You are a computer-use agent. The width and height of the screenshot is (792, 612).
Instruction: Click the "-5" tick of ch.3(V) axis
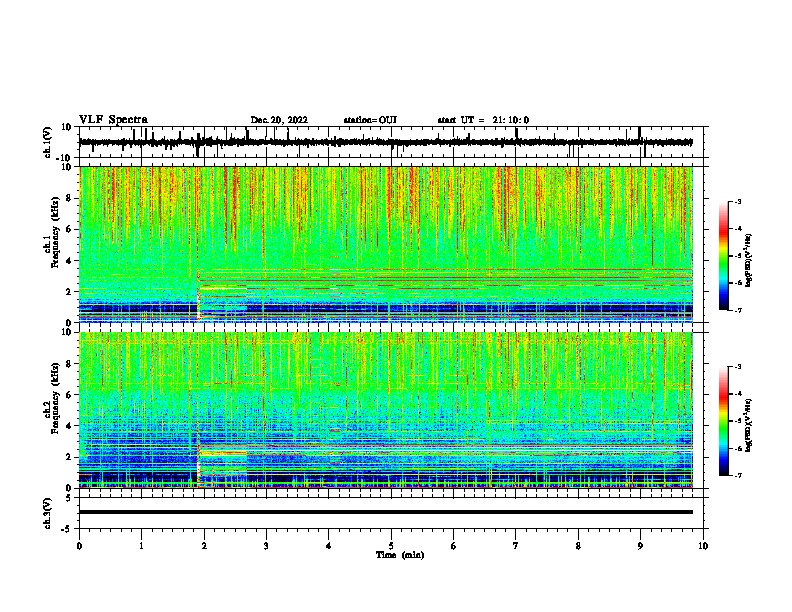[67, 528]
